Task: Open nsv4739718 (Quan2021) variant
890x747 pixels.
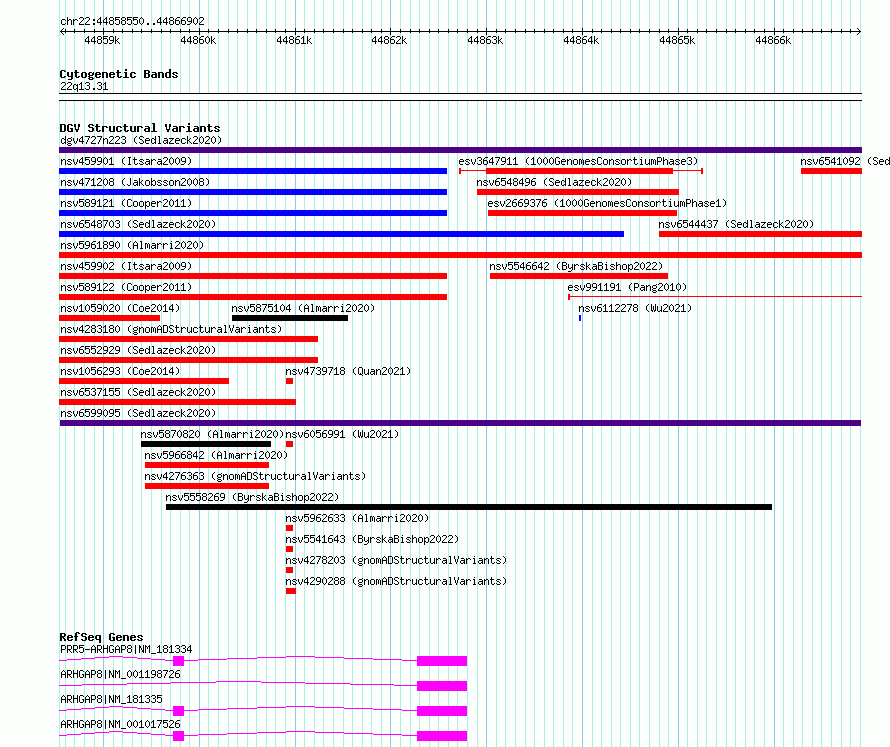Action: tap(348, 371)
